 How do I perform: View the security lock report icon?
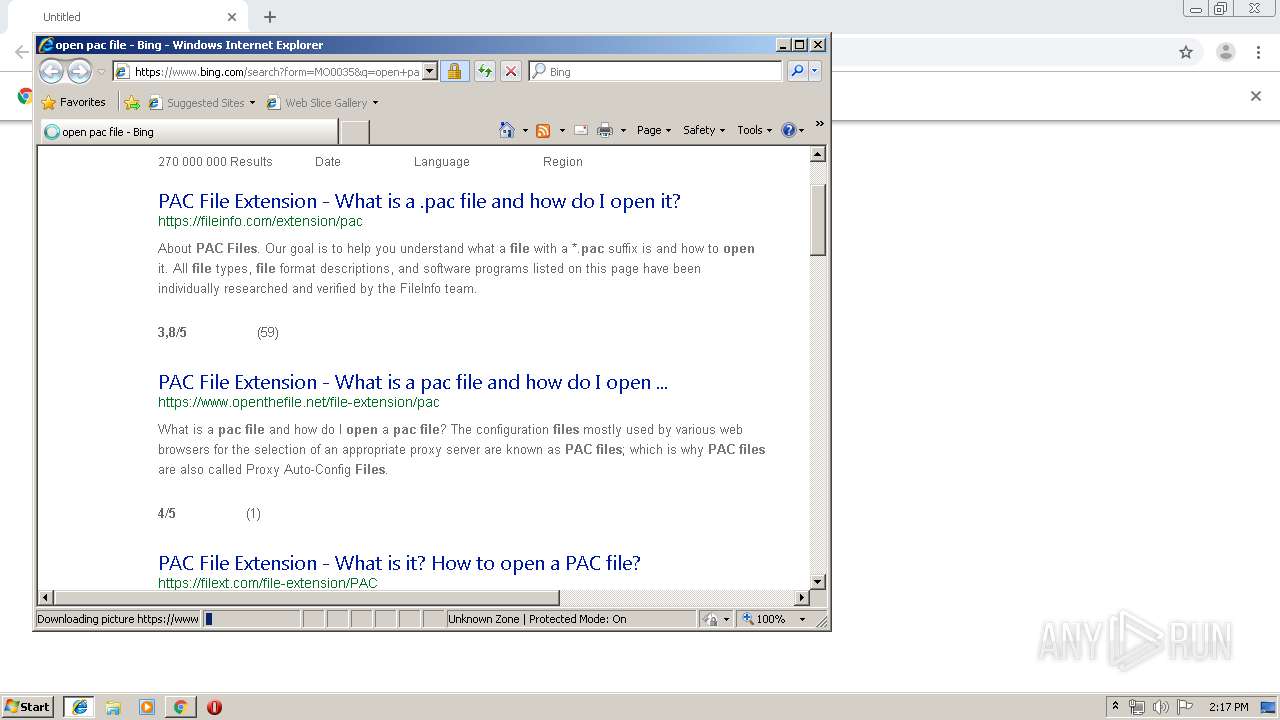pyautogui.click(x=454, y=71)
